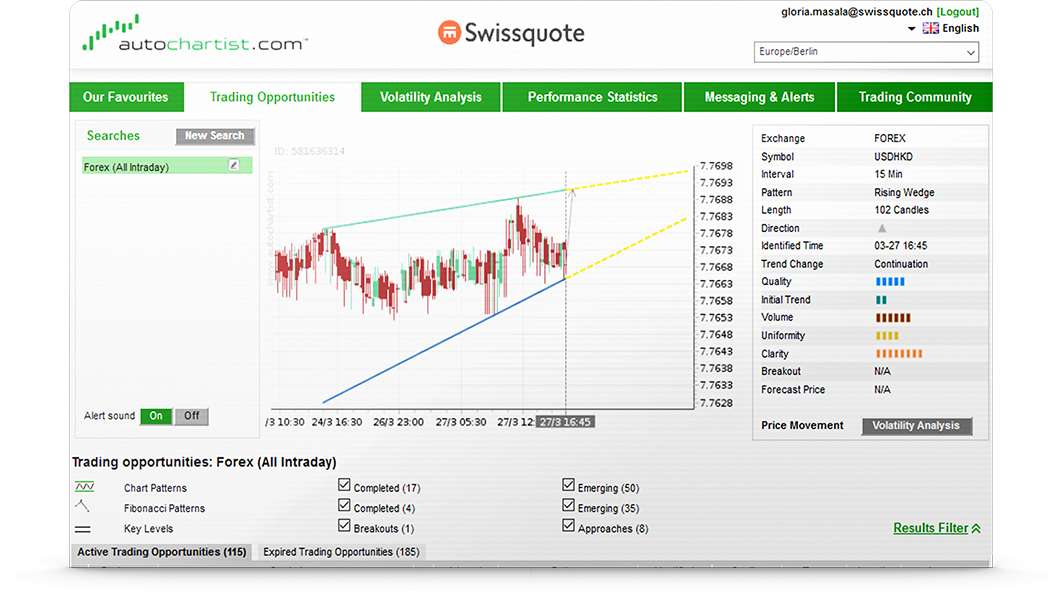The height and width of the screenshot is (594, 1062).
Task: Click the 03-27 16:45 identified time value
Action: coord(901,246)
